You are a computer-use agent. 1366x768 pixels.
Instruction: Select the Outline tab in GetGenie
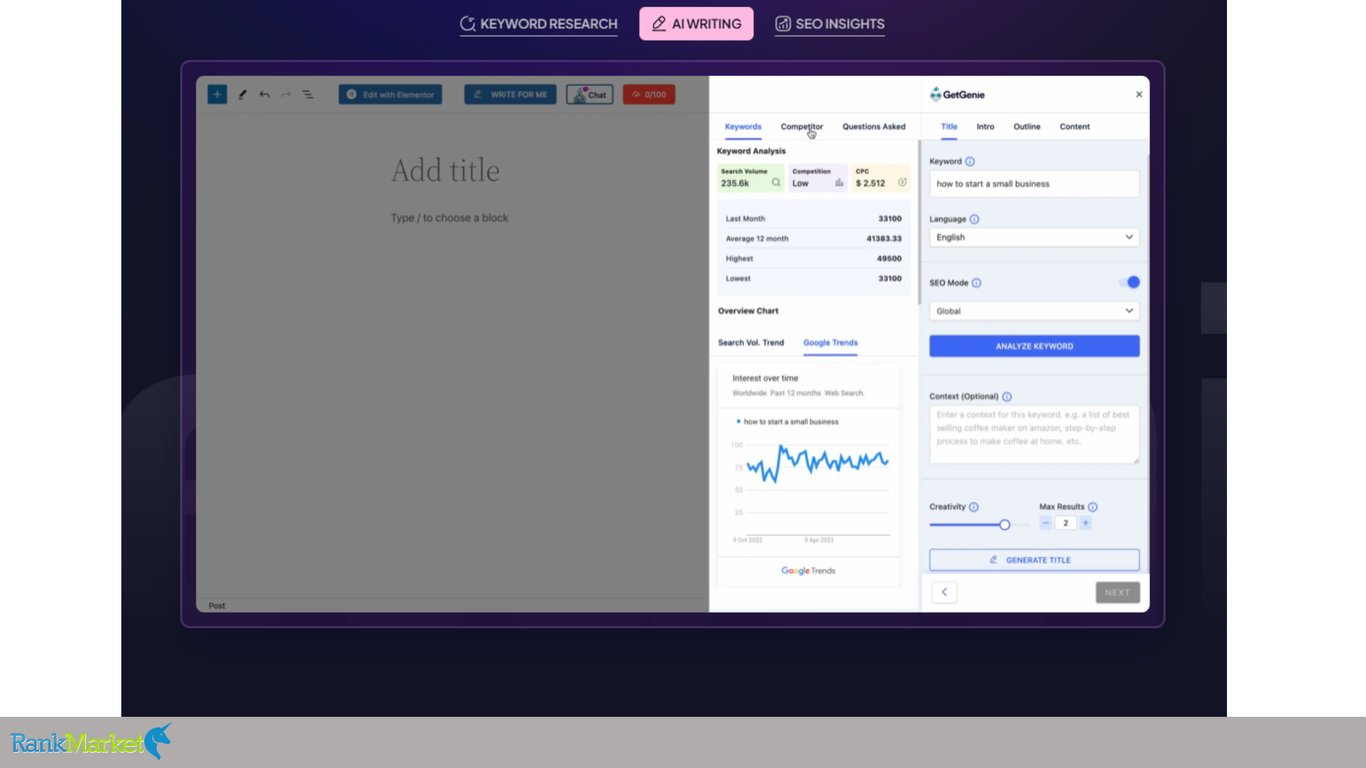click(1027, 127)
